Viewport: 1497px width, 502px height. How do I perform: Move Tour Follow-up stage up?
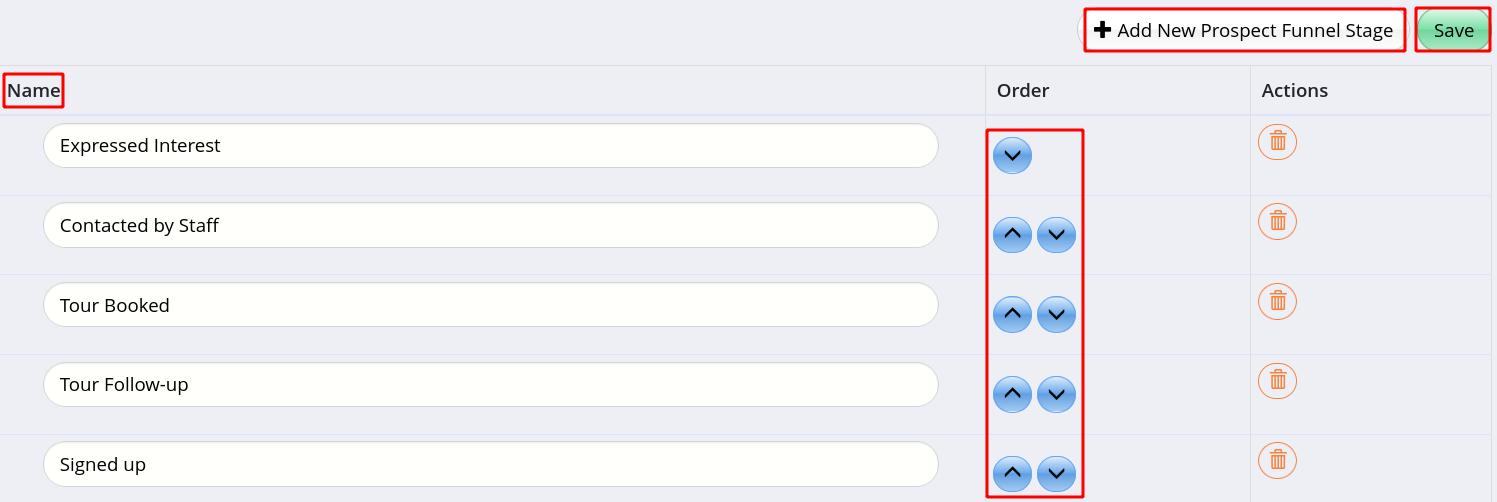(1012, 394)
